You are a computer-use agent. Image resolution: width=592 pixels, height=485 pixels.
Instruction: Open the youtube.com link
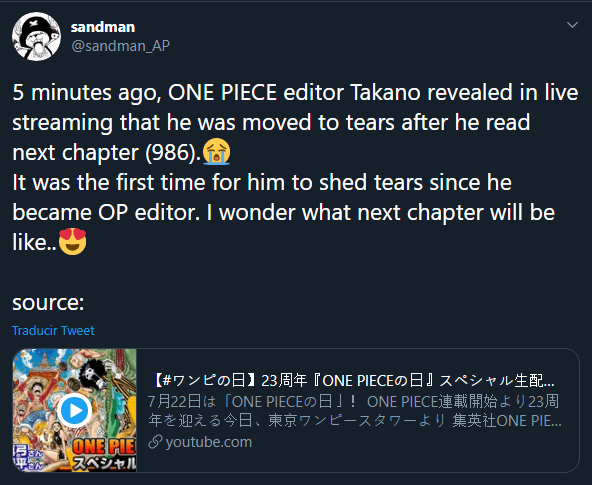tap(208, 442)
